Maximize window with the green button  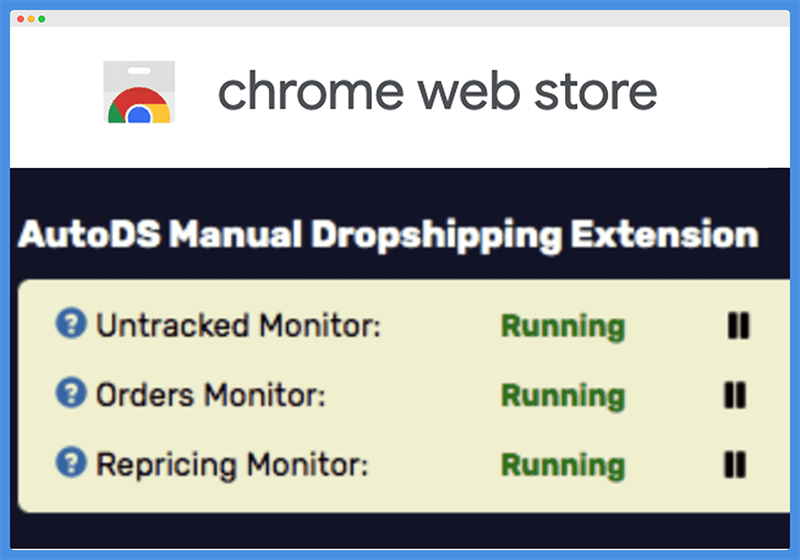[42, 19]
